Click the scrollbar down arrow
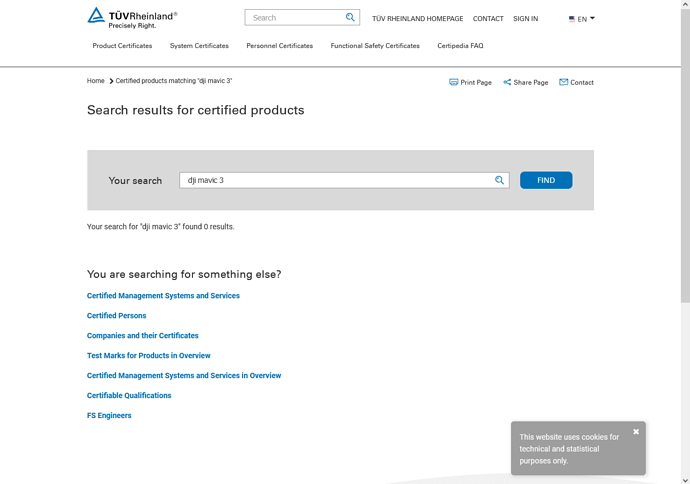The width and height of the screenshot is (690, 484). 685,480
